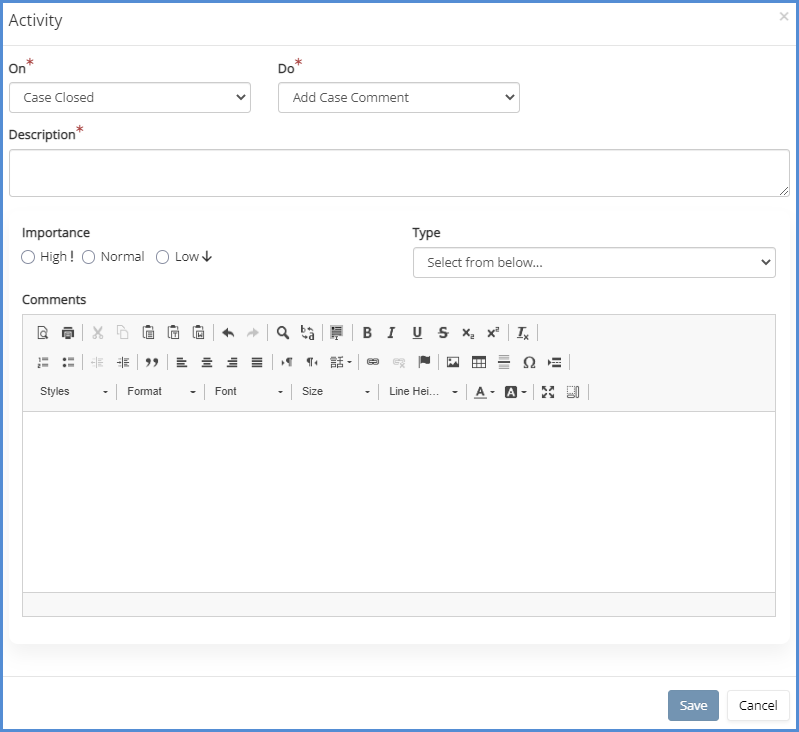799x732 pixels.
Task: Toggle italic text formatting
Action: (x=392, y=333)
